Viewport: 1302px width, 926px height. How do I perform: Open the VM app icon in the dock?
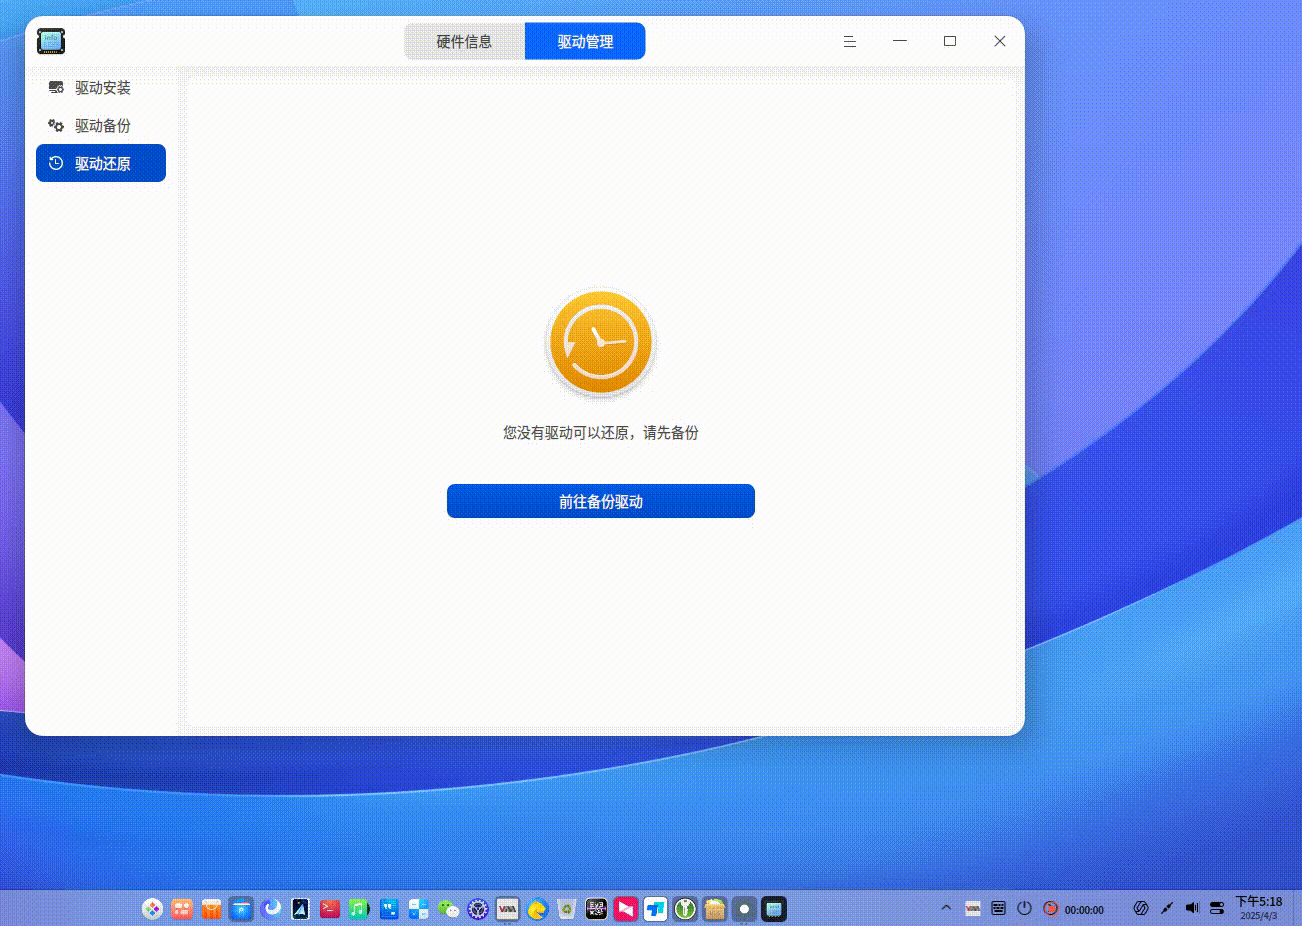coord(508,909)
